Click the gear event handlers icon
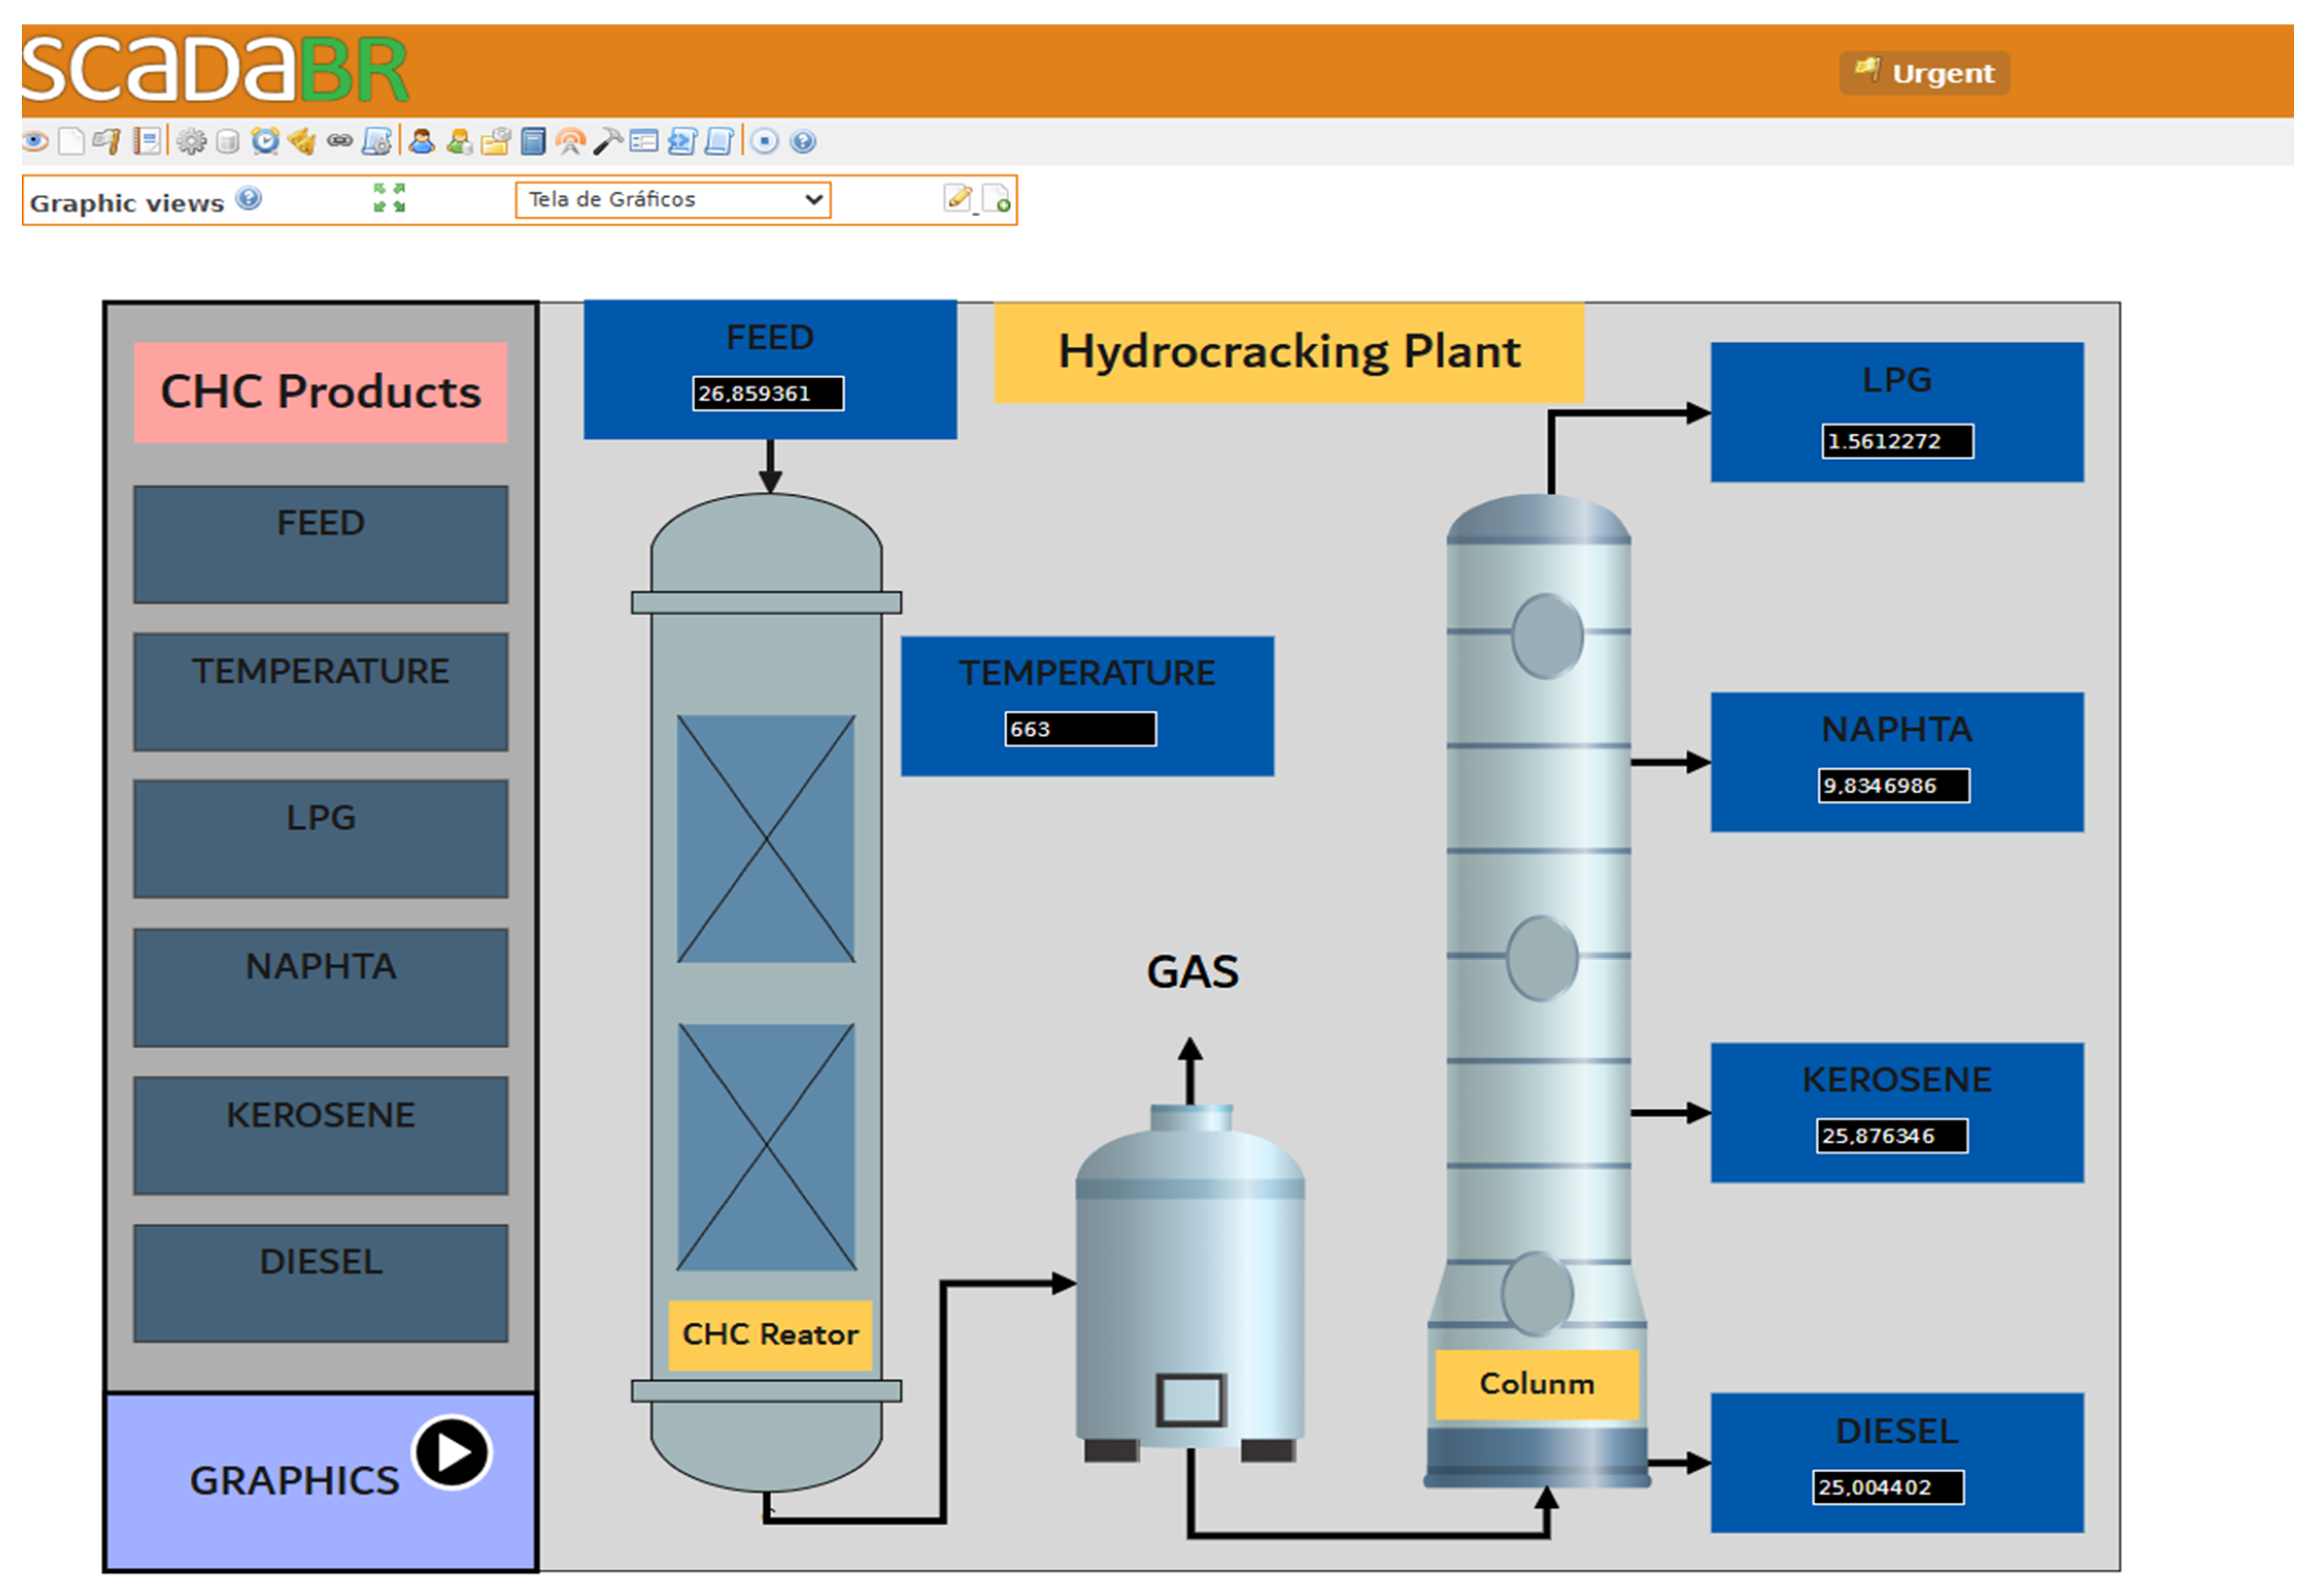The width and height of the screenshot is (2320, 1596). 191,141
